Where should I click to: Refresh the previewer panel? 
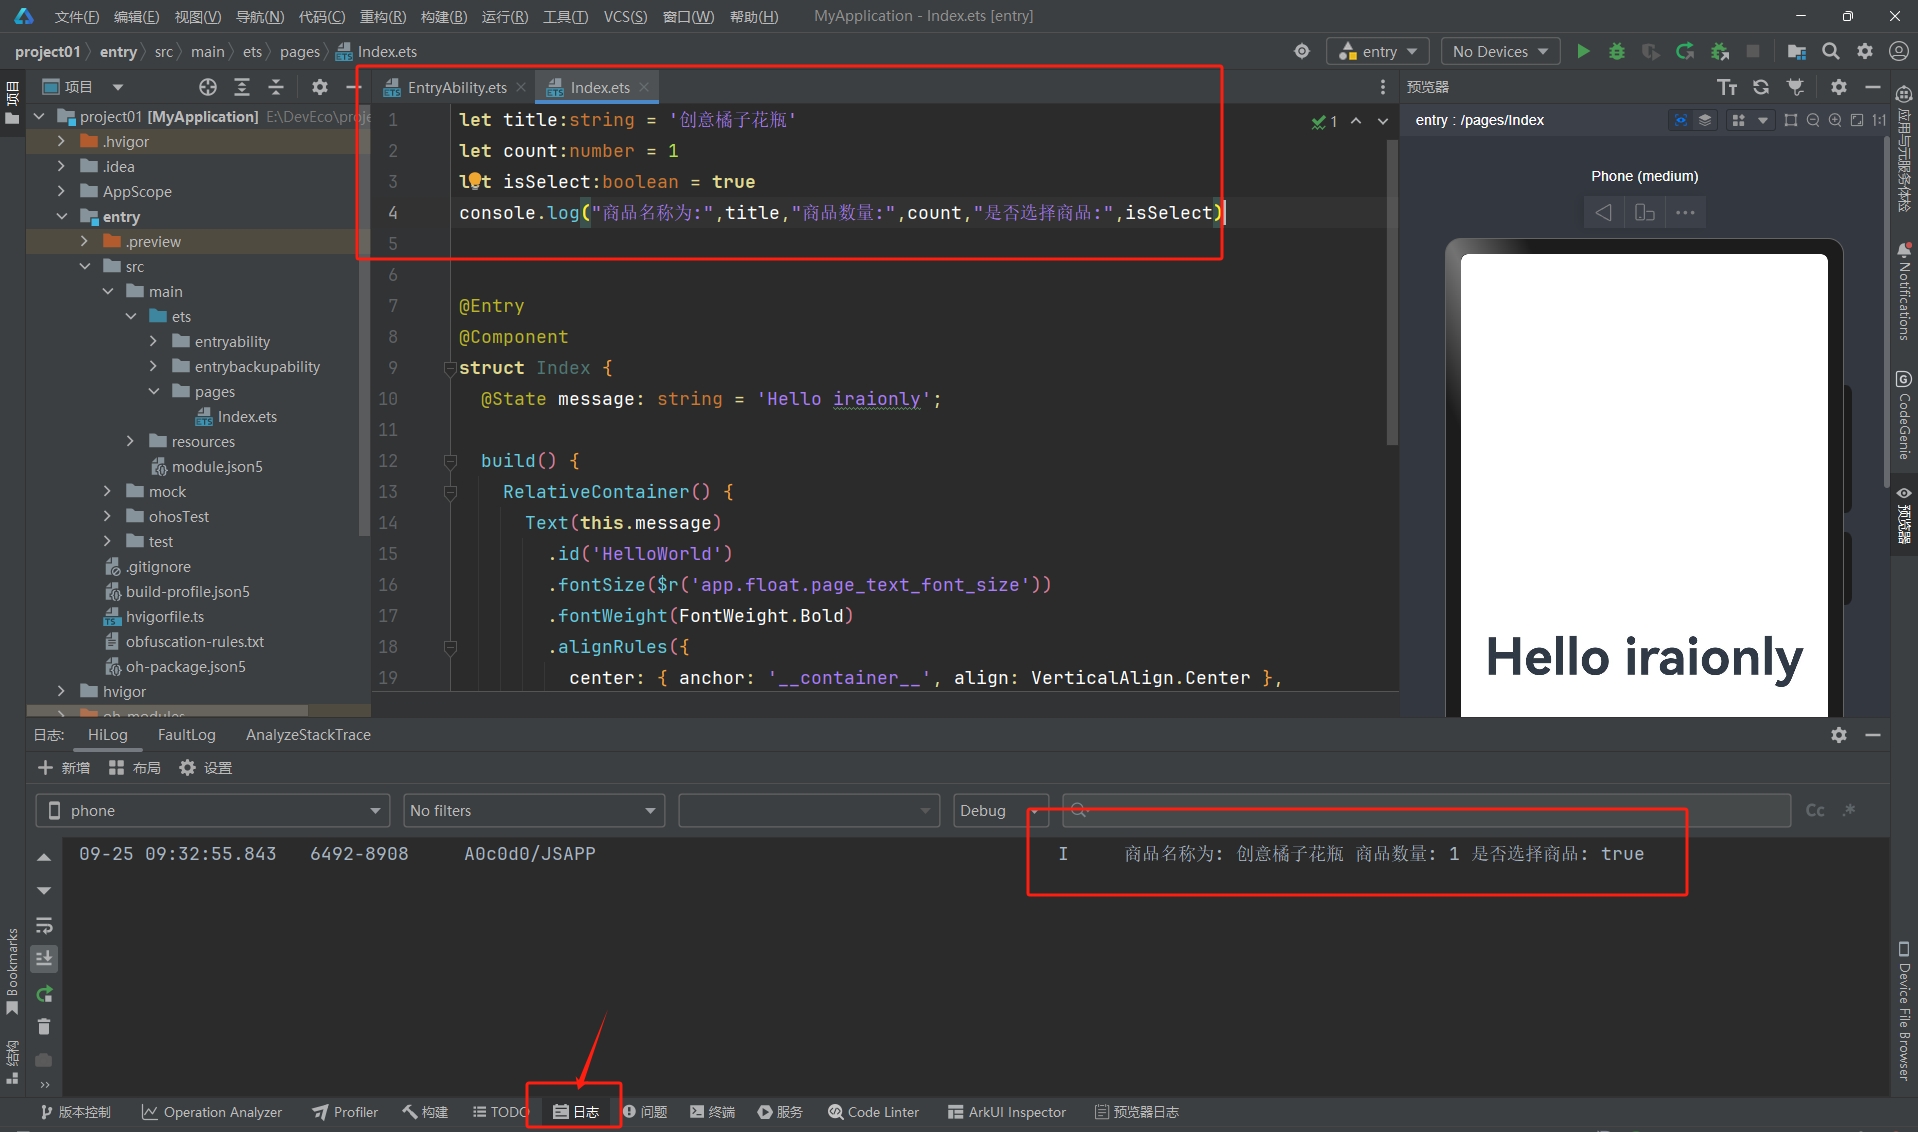[x=1761, y=87]
